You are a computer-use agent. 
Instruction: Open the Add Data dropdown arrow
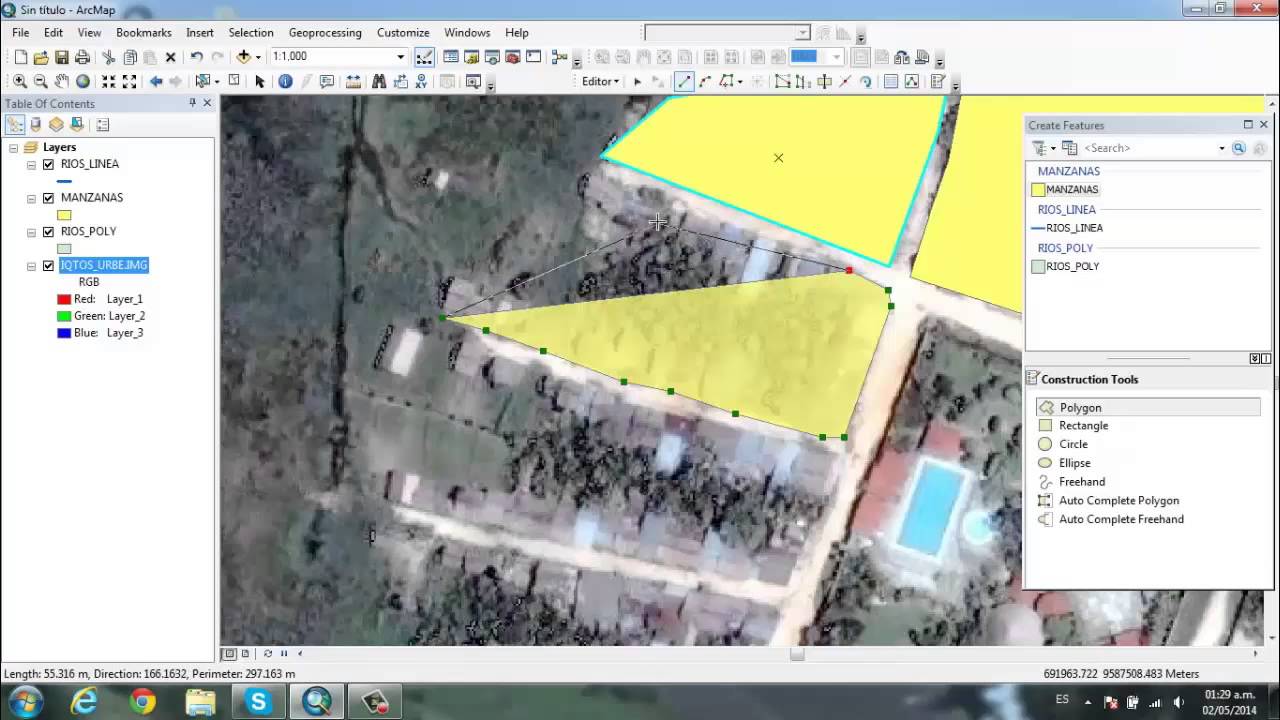(x=258, y=57)
